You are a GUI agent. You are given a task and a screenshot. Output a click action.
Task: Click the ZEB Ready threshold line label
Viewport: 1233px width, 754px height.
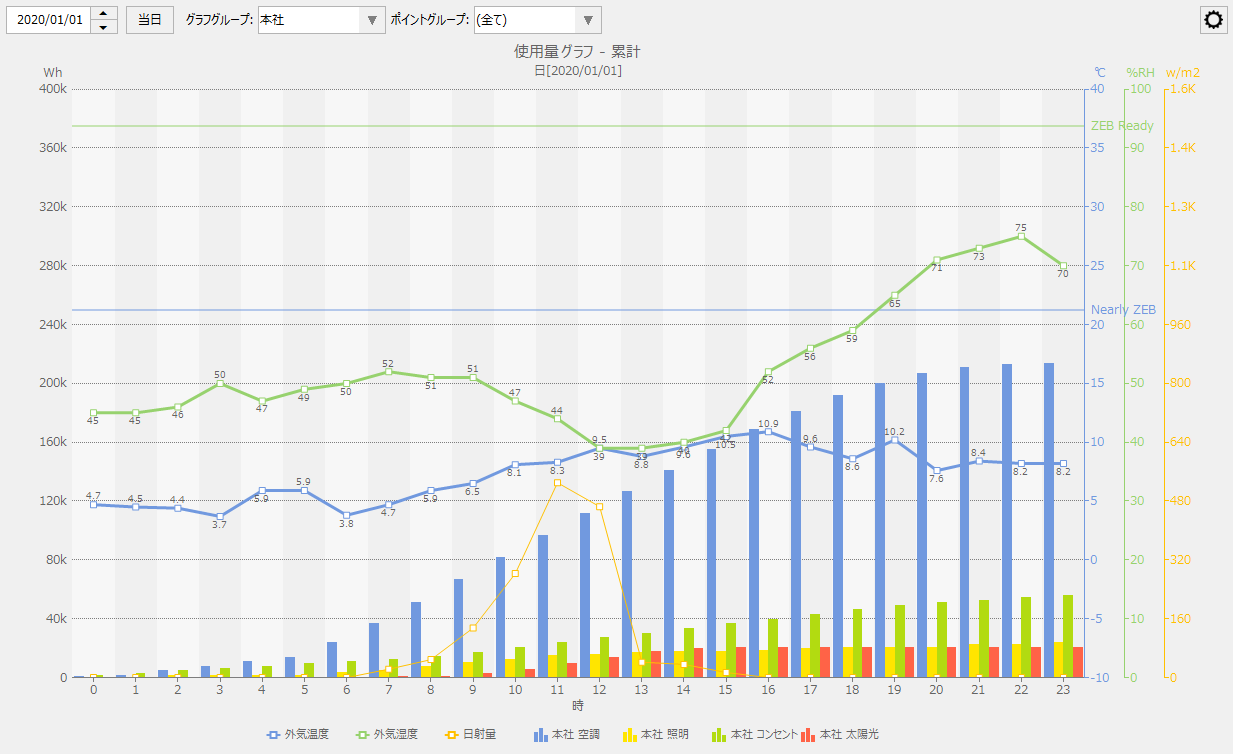coord(1122,126)
